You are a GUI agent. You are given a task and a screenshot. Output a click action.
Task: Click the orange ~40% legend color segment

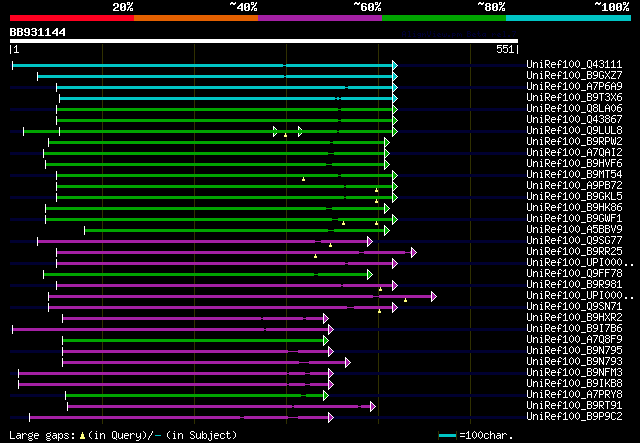(x=196, y=18)
